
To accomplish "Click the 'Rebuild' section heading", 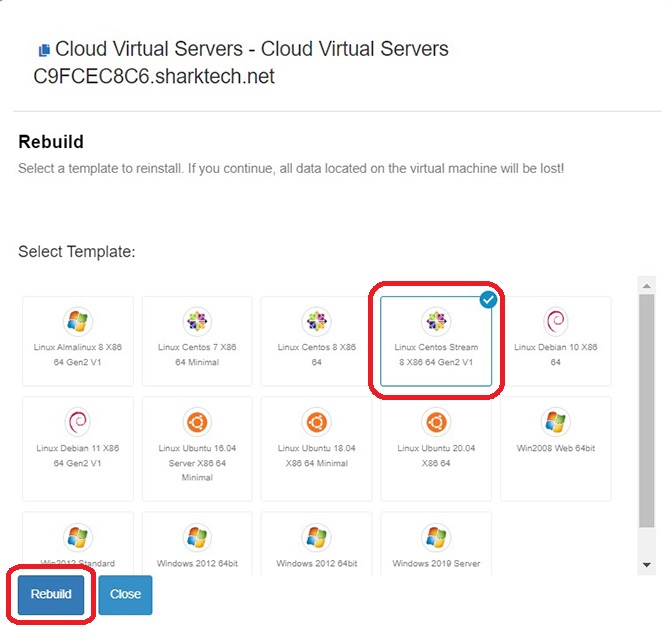I will tap(51, 142).
